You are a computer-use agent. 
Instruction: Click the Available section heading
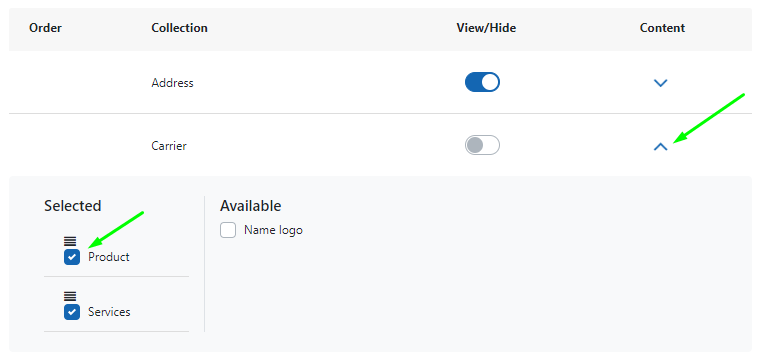point(251,206)
